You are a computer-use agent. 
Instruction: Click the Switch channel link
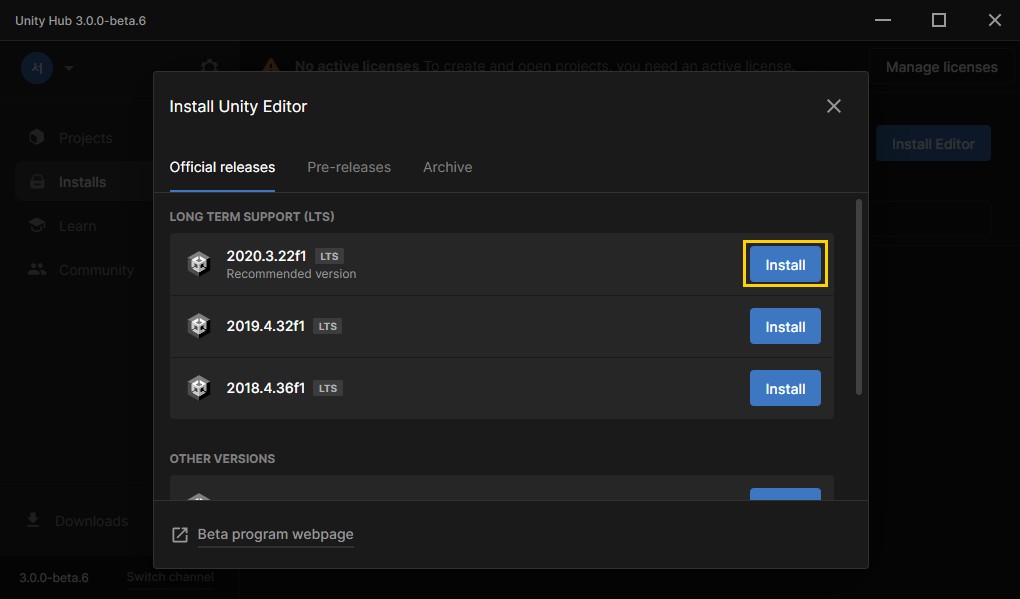coord(170,577)
